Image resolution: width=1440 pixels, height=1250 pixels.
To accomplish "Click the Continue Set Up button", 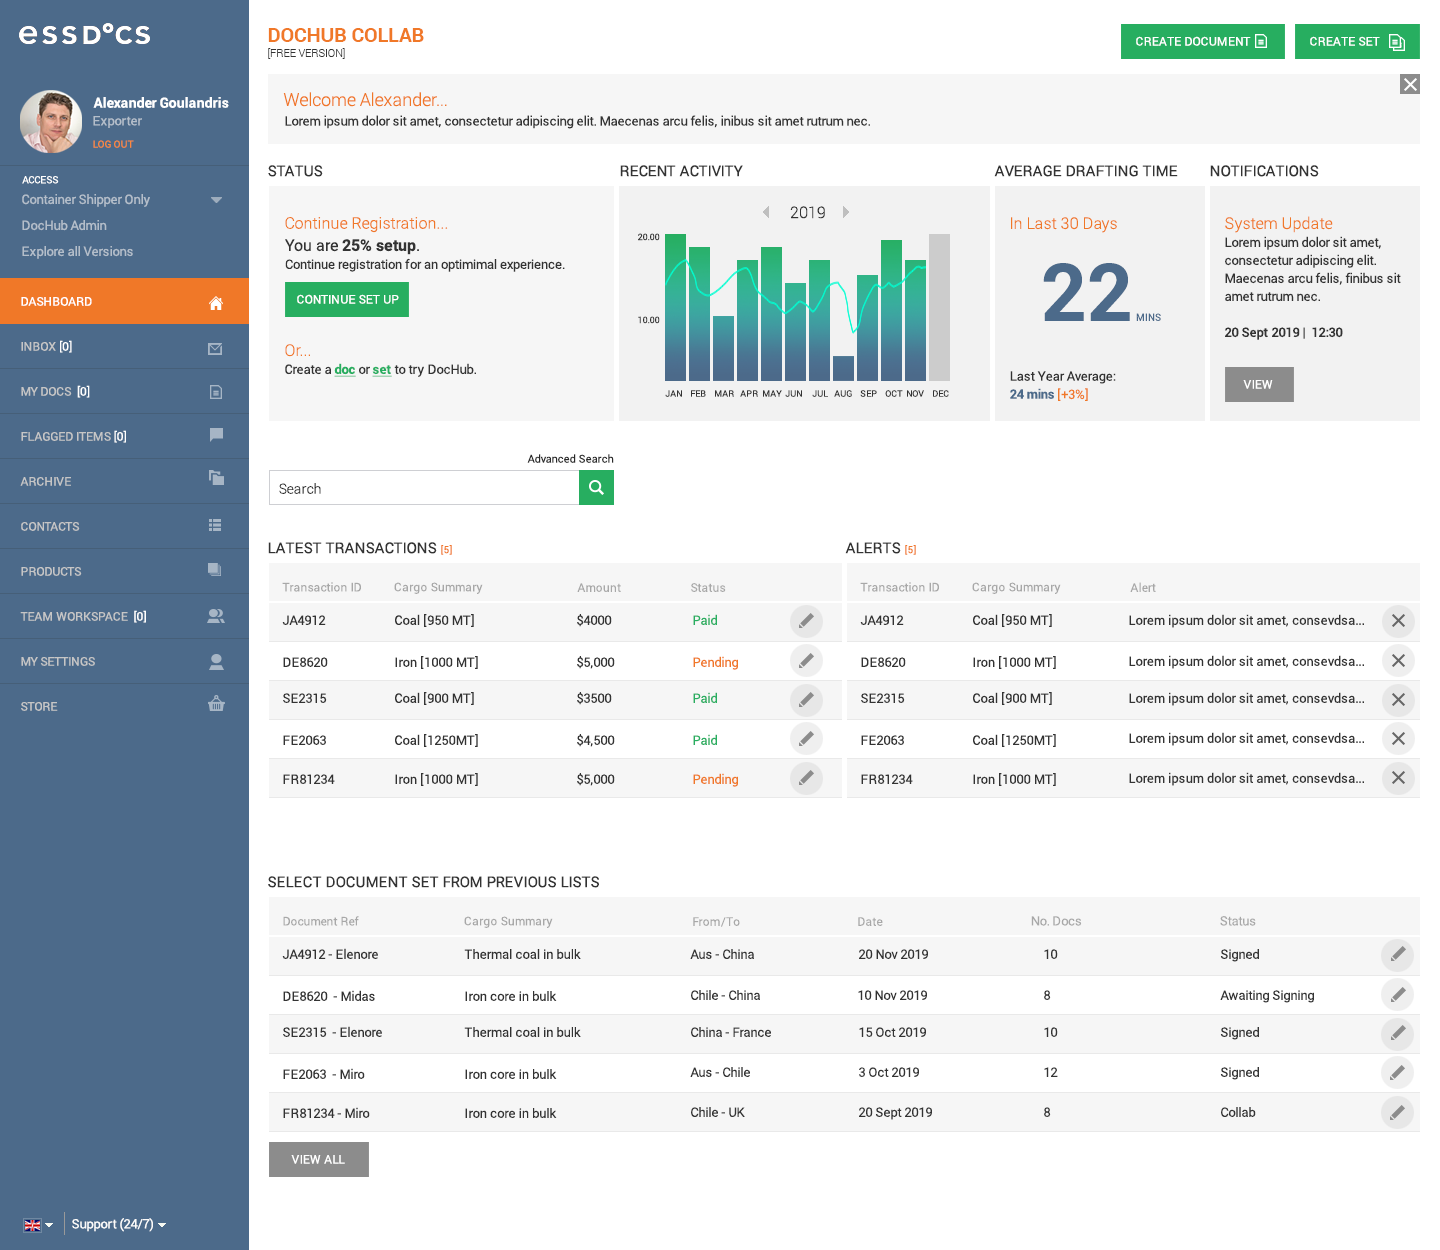I will [x=347, y=300].
